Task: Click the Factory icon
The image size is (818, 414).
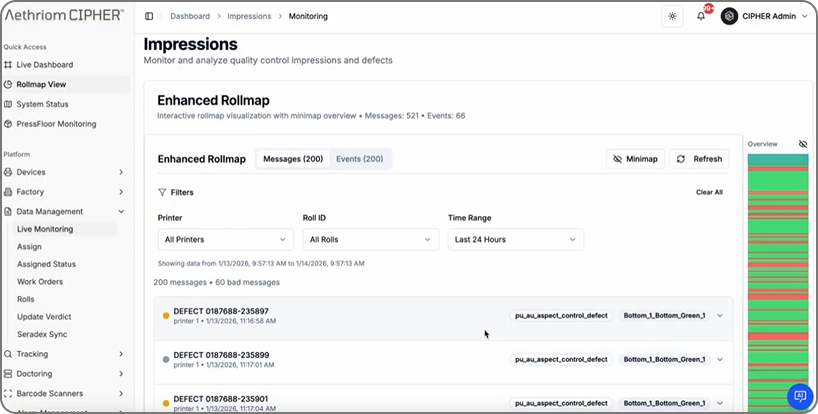Action: coord(8,192)
